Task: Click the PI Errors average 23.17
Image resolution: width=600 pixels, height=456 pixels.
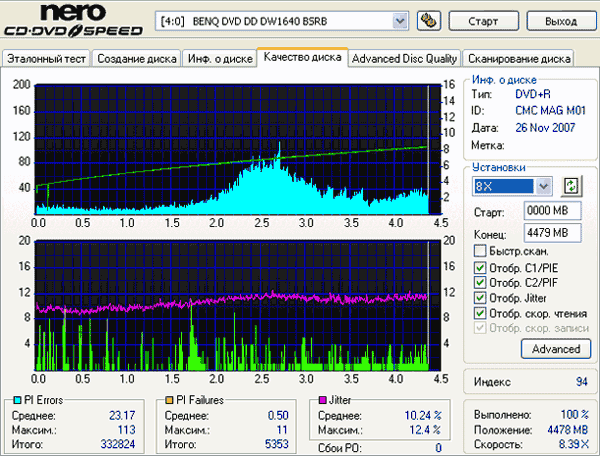Action: pyautogui.click(x=122, y=415)
